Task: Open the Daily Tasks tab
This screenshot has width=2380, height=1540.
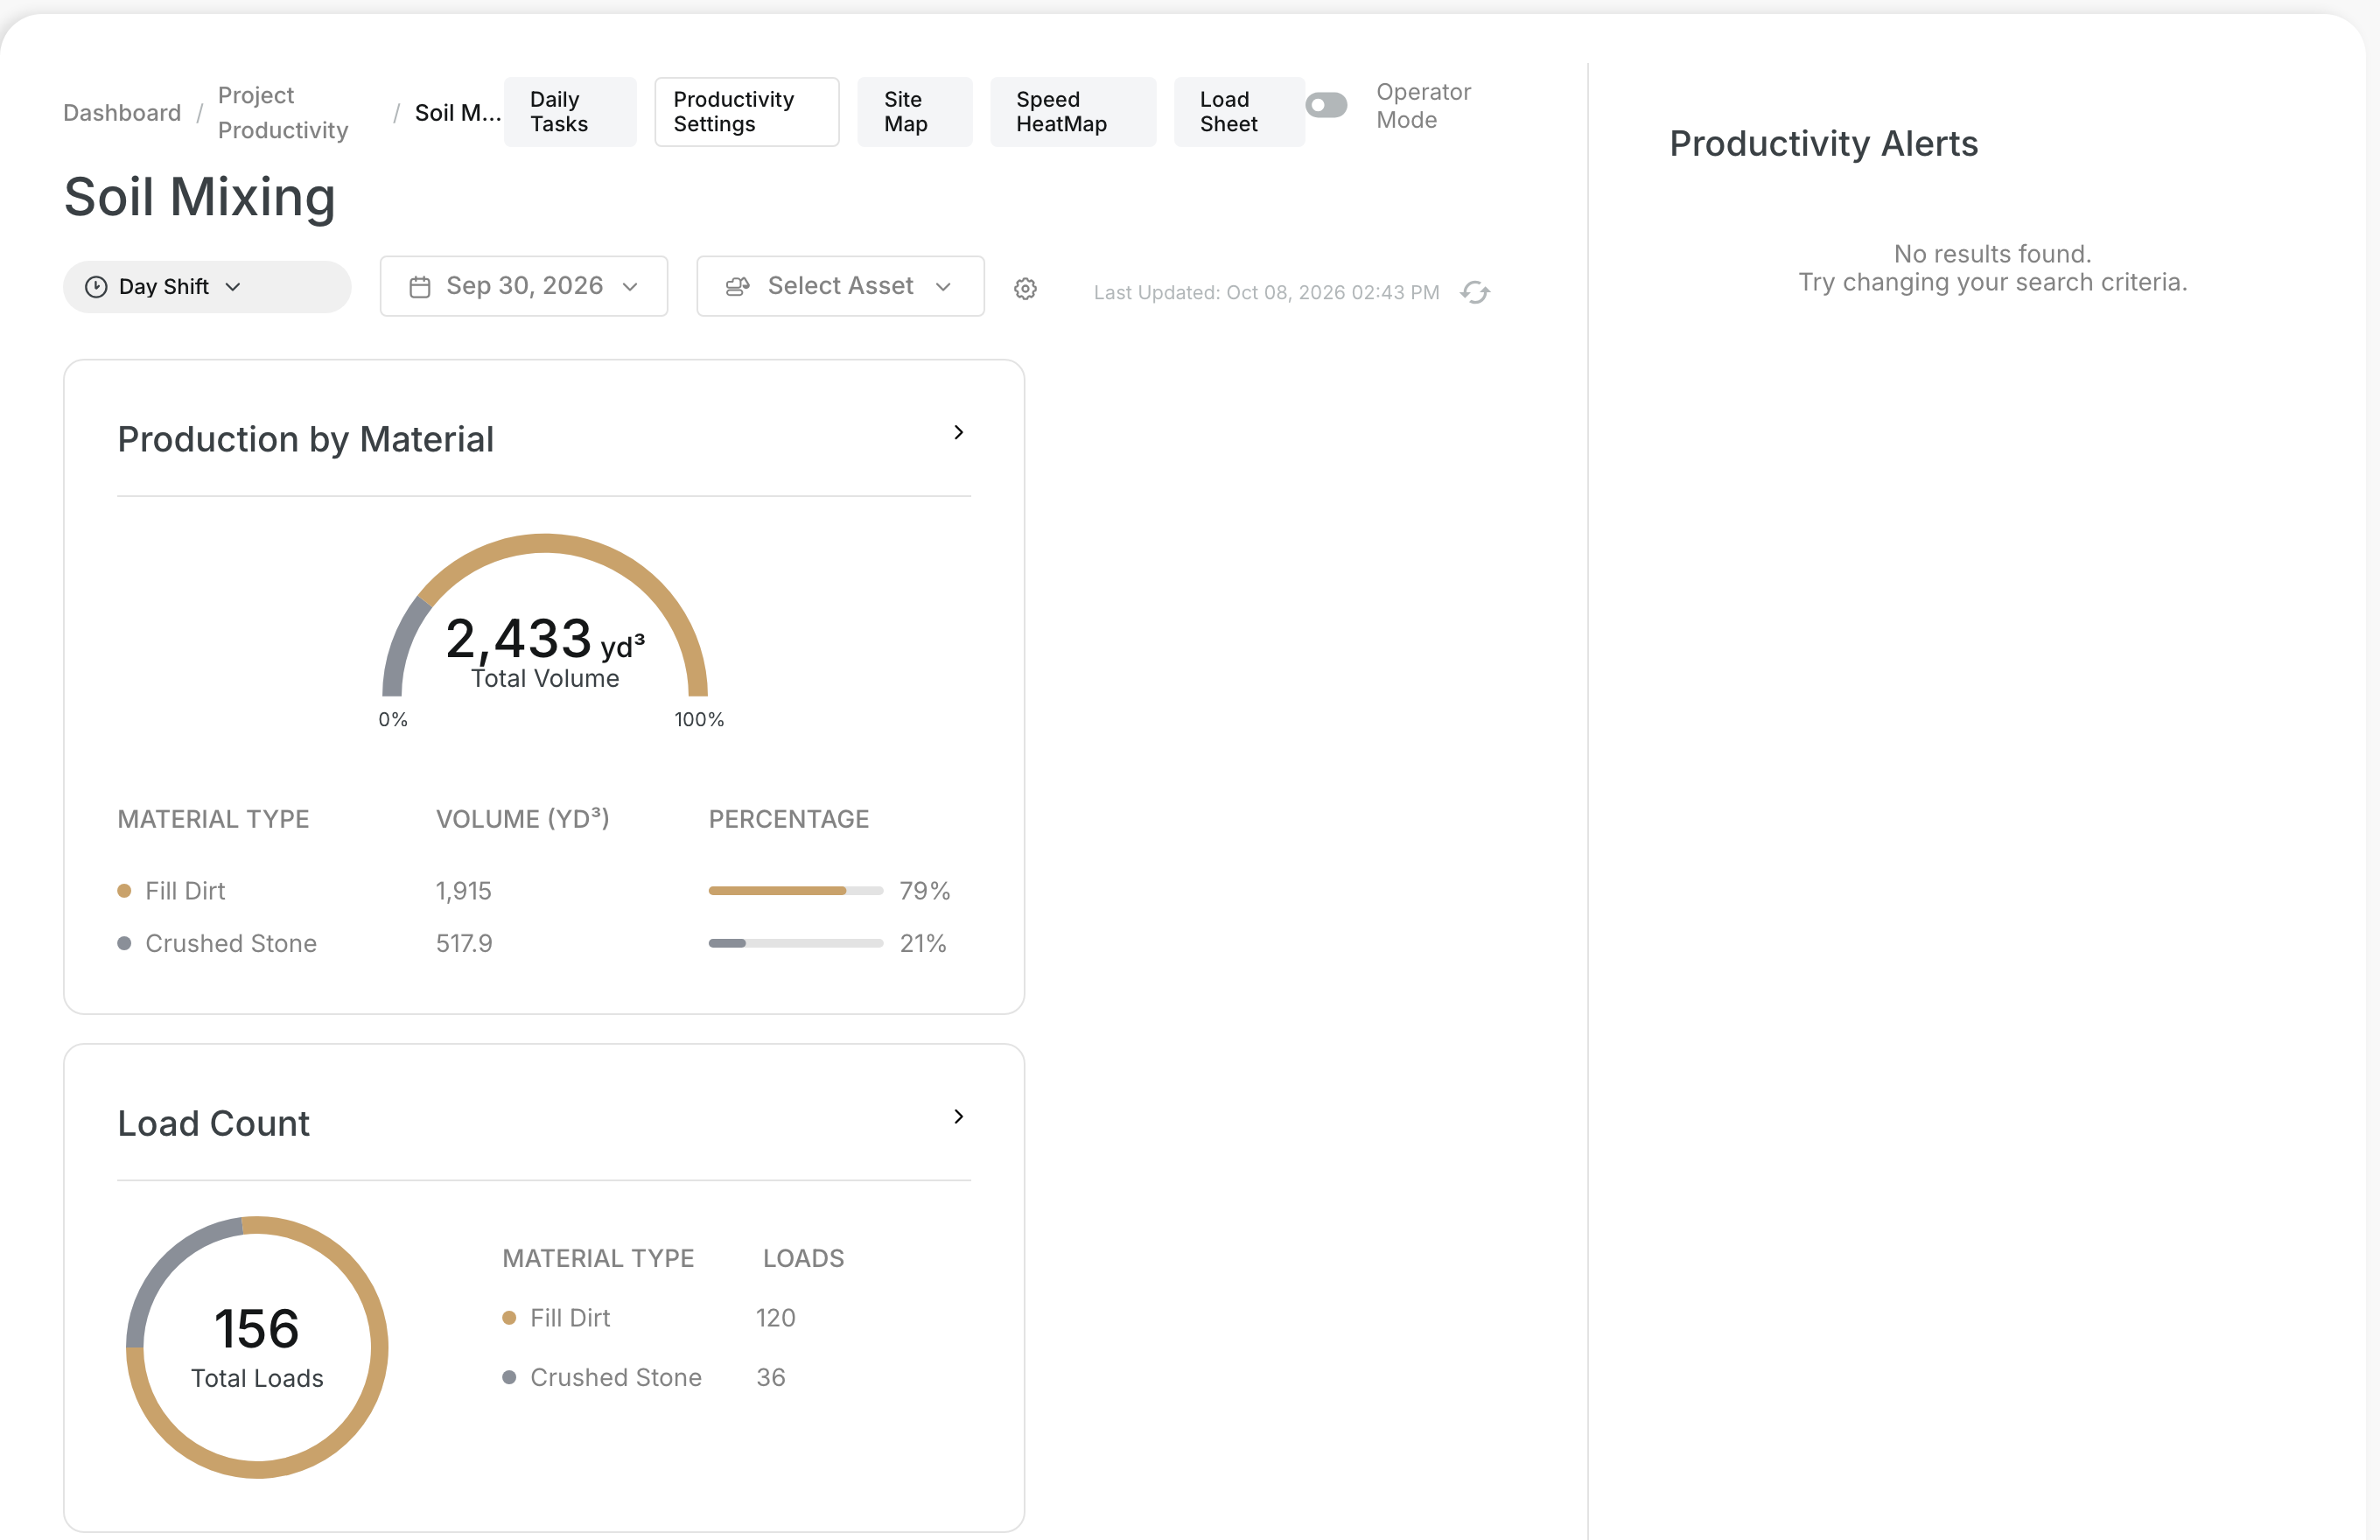Action: coord(570,112)
